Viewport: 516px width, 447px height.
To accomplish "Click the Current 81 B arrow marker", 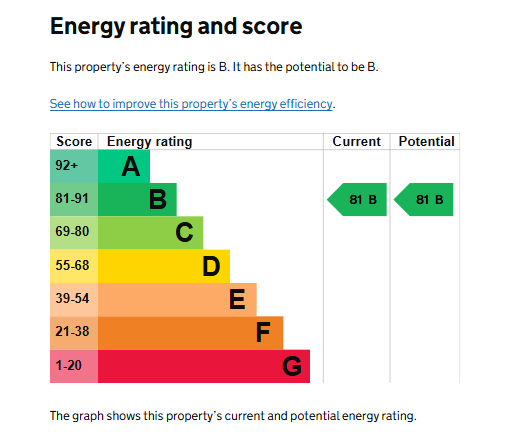I will [x=357, y=199].
